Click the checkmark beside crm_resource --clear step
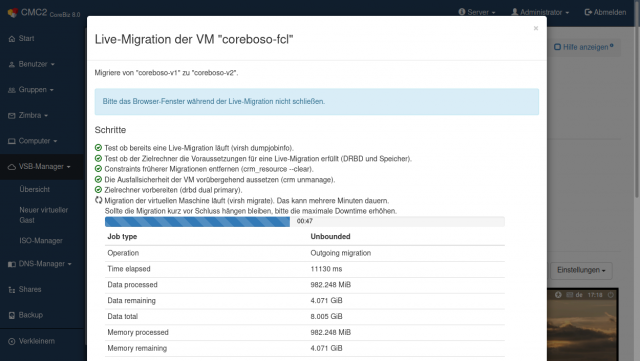640x361 pixels. 98,169
